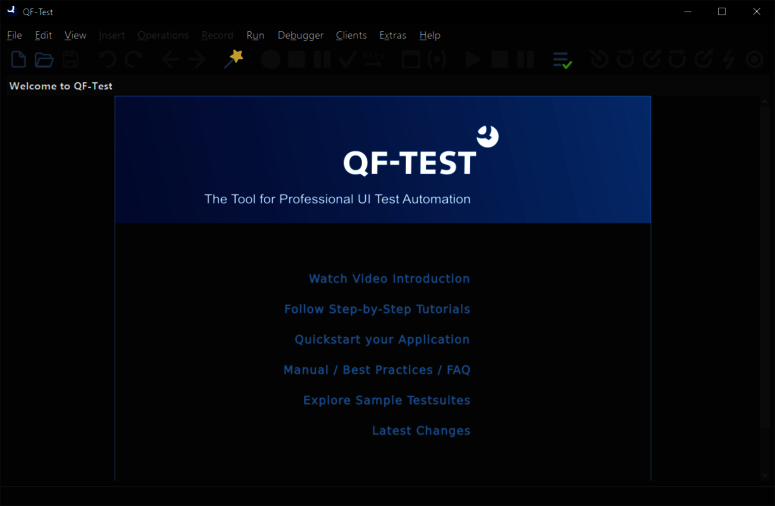Click the Open file folder icon
Screen dimensions: 775x506
(44, 60)
